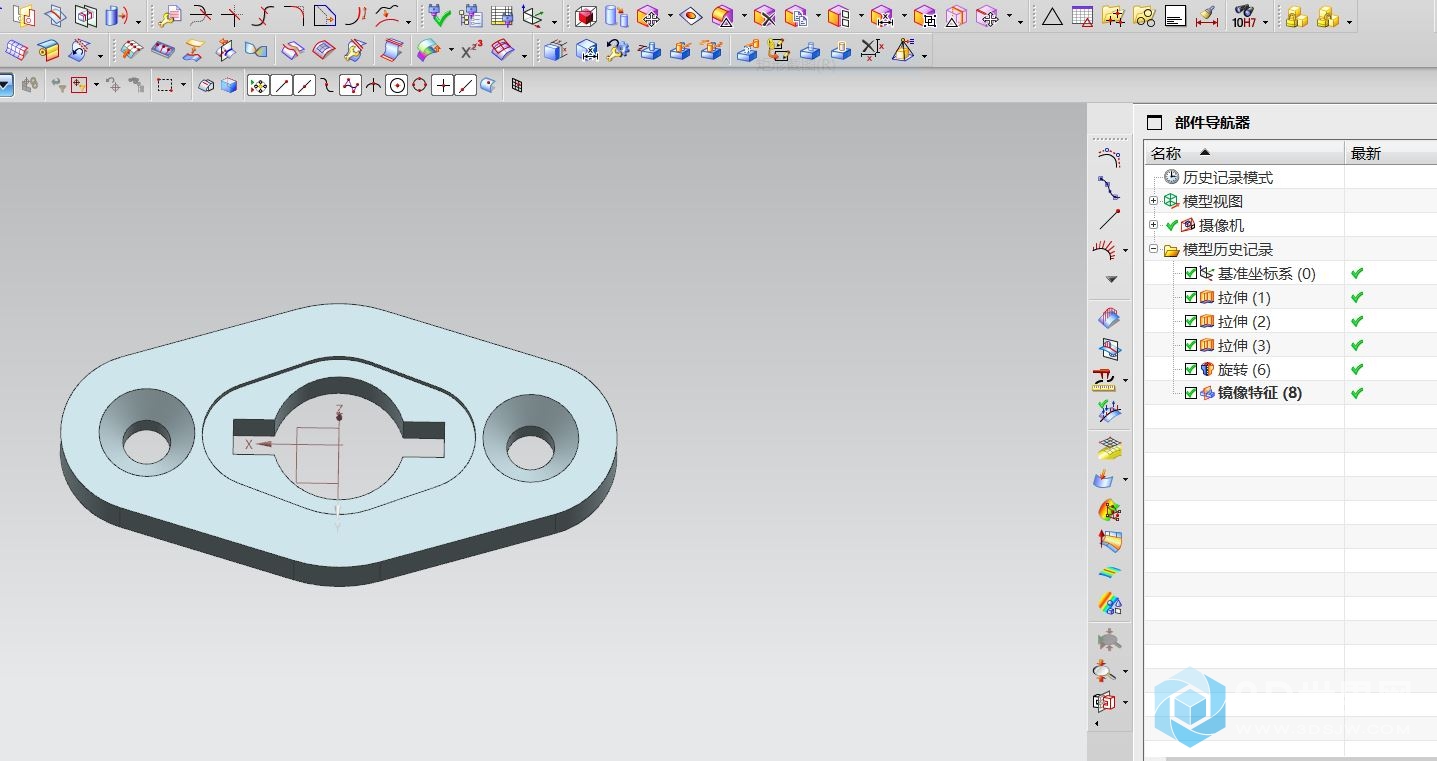The width and height of the screenshot is (1437, 761).
Task: Toggle the 镜像特征 (8) checkbox
Action: pos(1190,393)
